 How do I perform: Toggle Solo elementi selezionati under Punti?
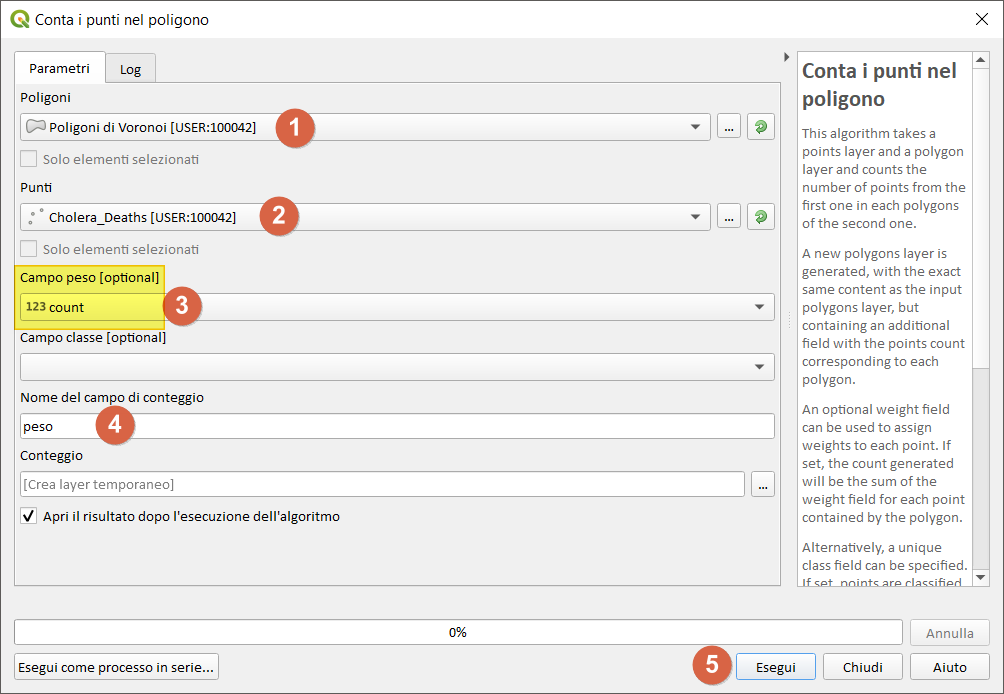click(29, 249)
